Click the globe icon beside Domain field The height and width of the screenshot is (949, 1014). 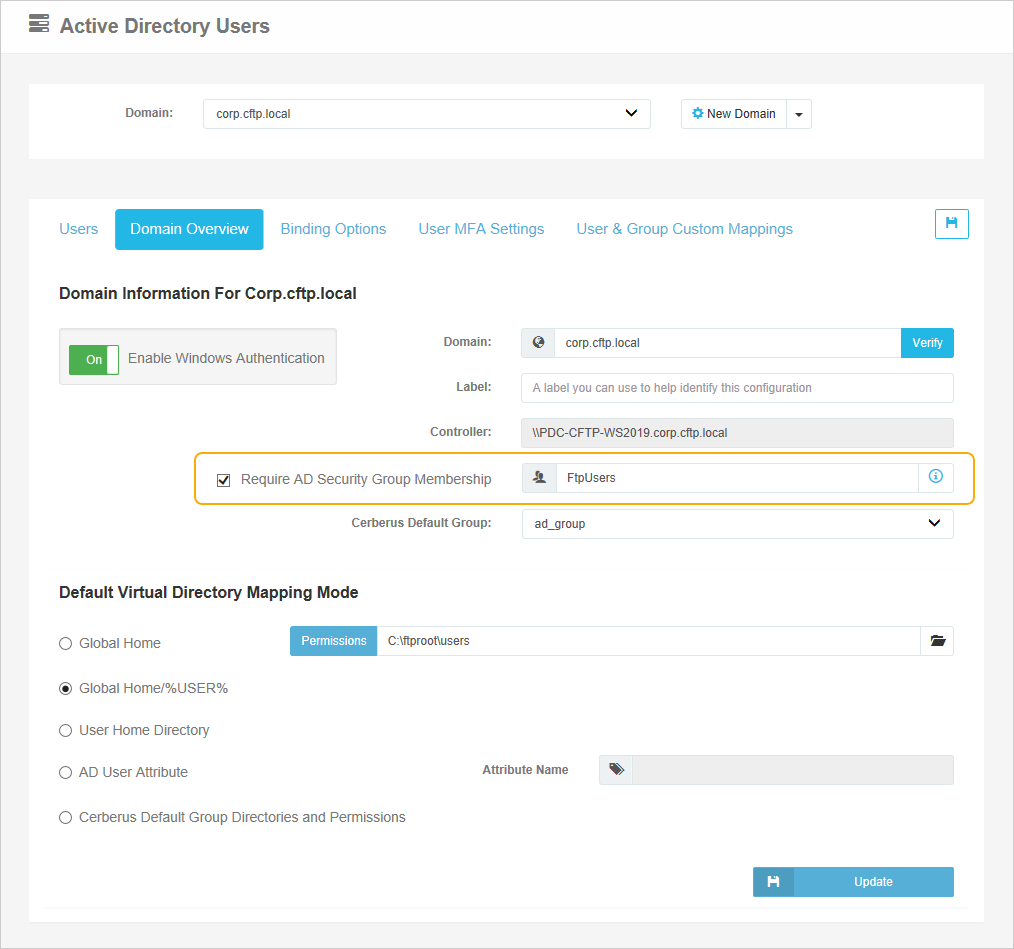(x=538, y=342)
